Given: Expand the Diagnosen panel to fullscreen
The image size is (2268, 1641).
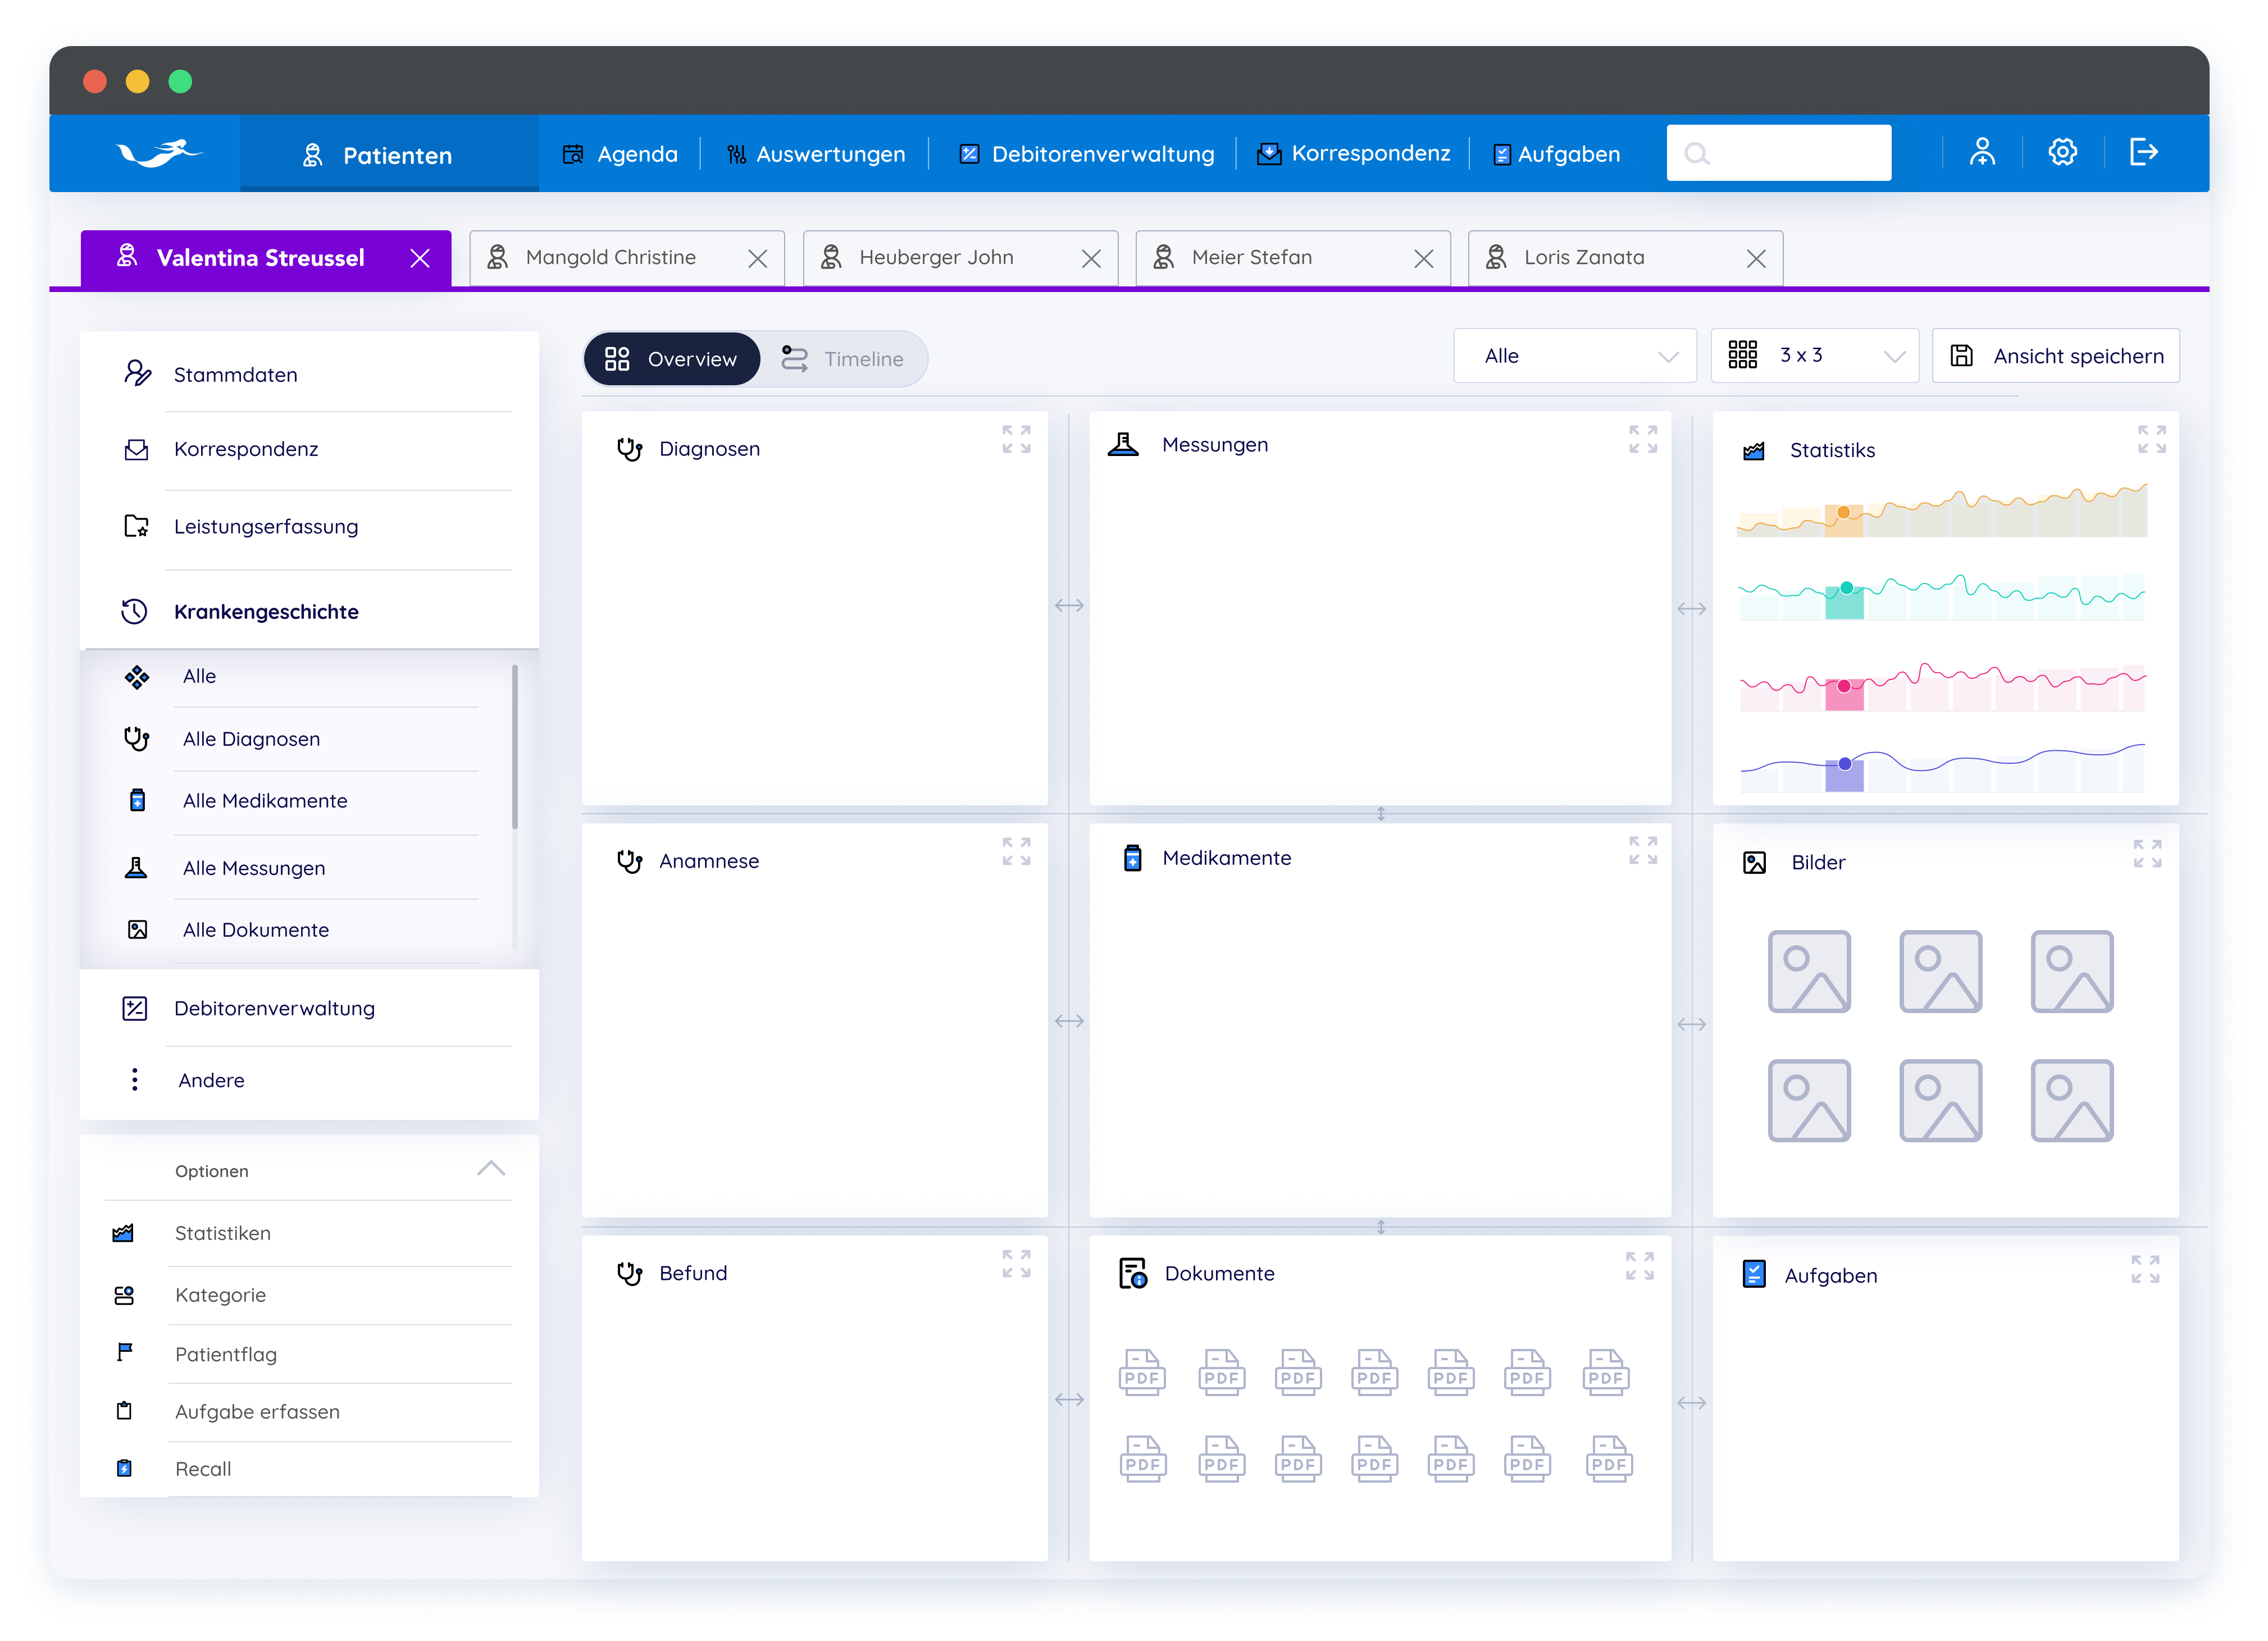Looking at the screenshot, I should point(1016,439).
